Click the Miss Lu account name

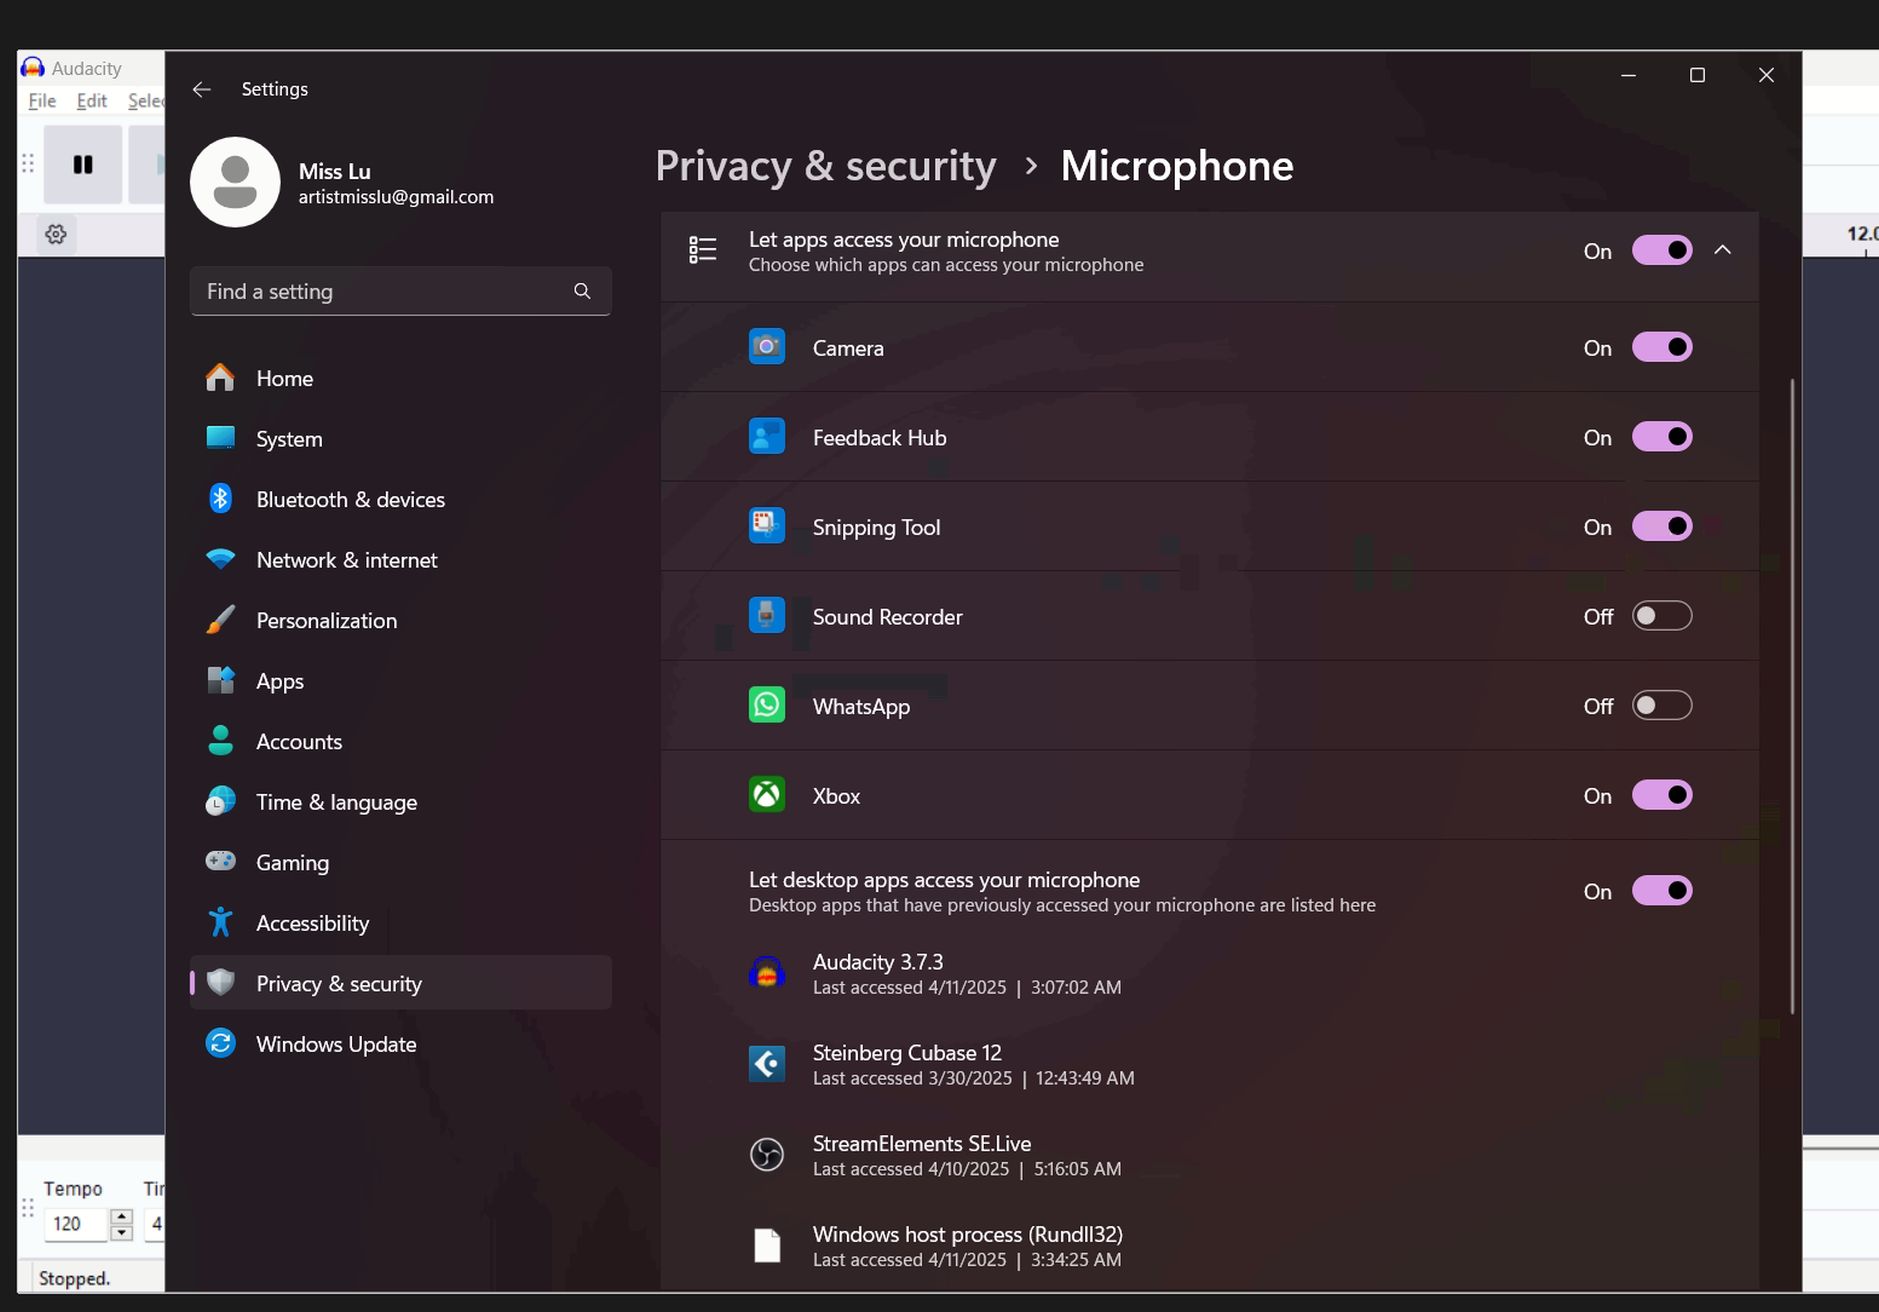click(335, 171)
